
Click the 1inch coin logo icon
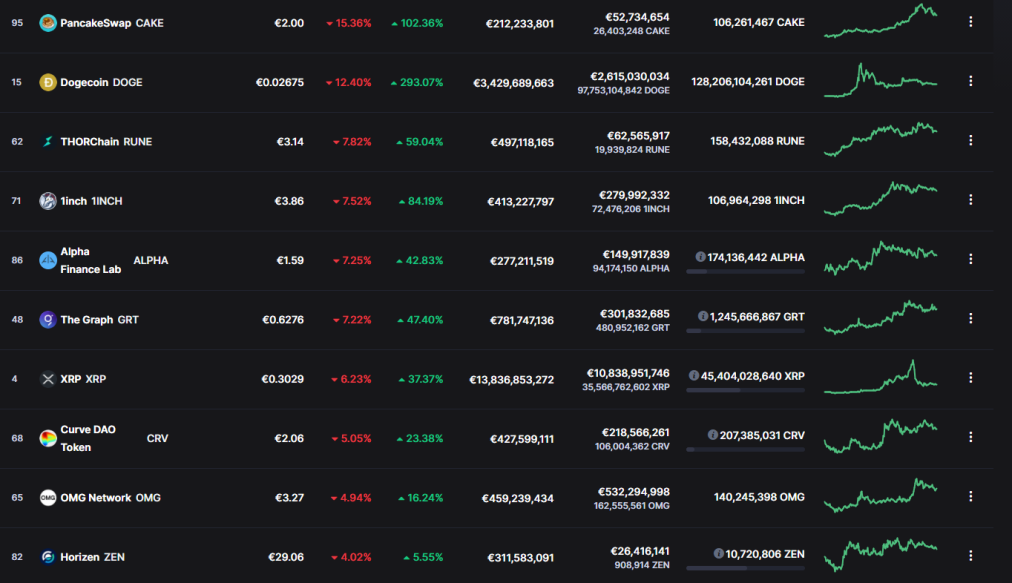48,201
